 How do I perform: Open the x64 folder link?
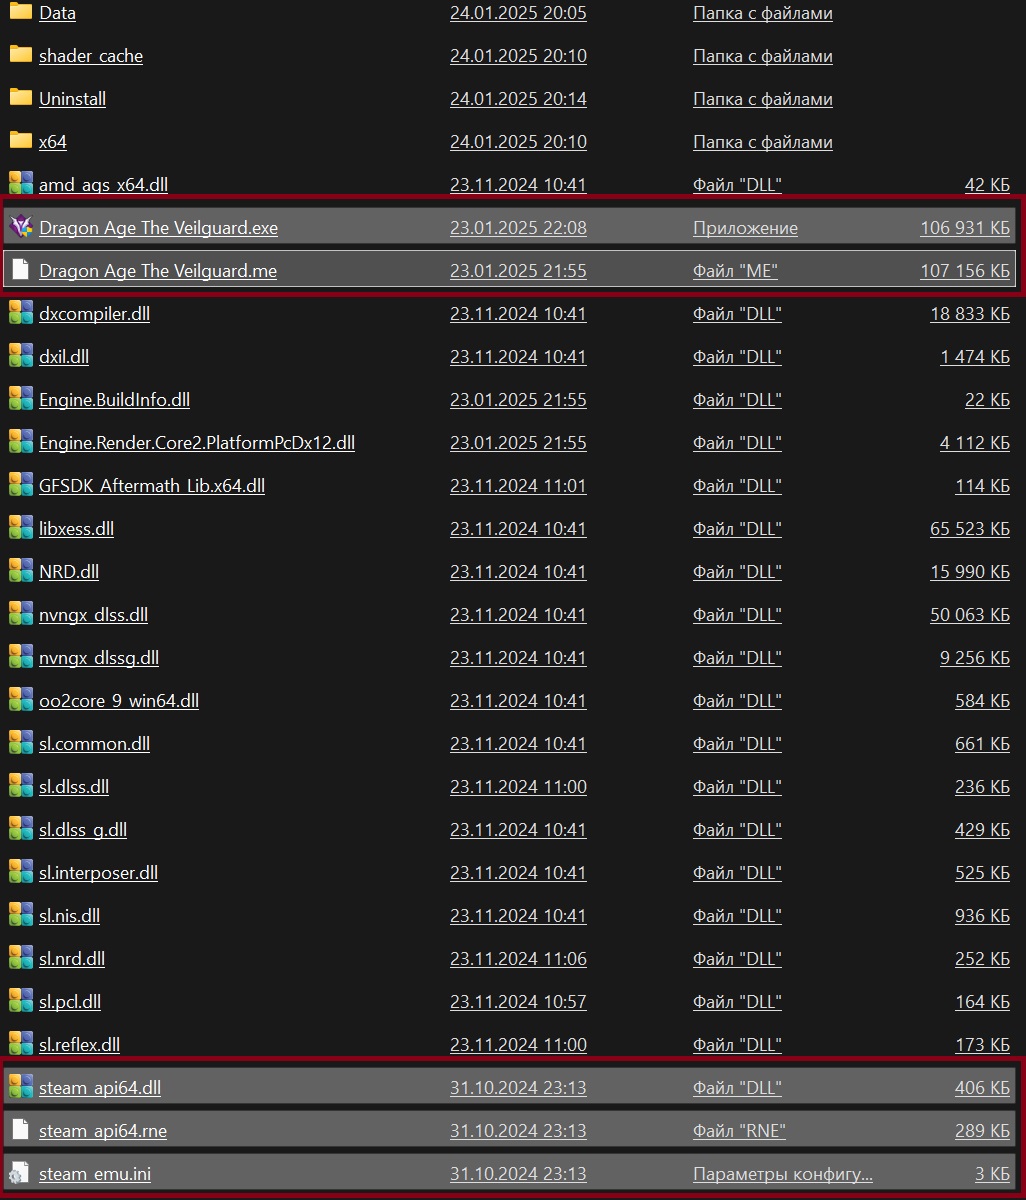pyautogui.click(x=53, y=142)
